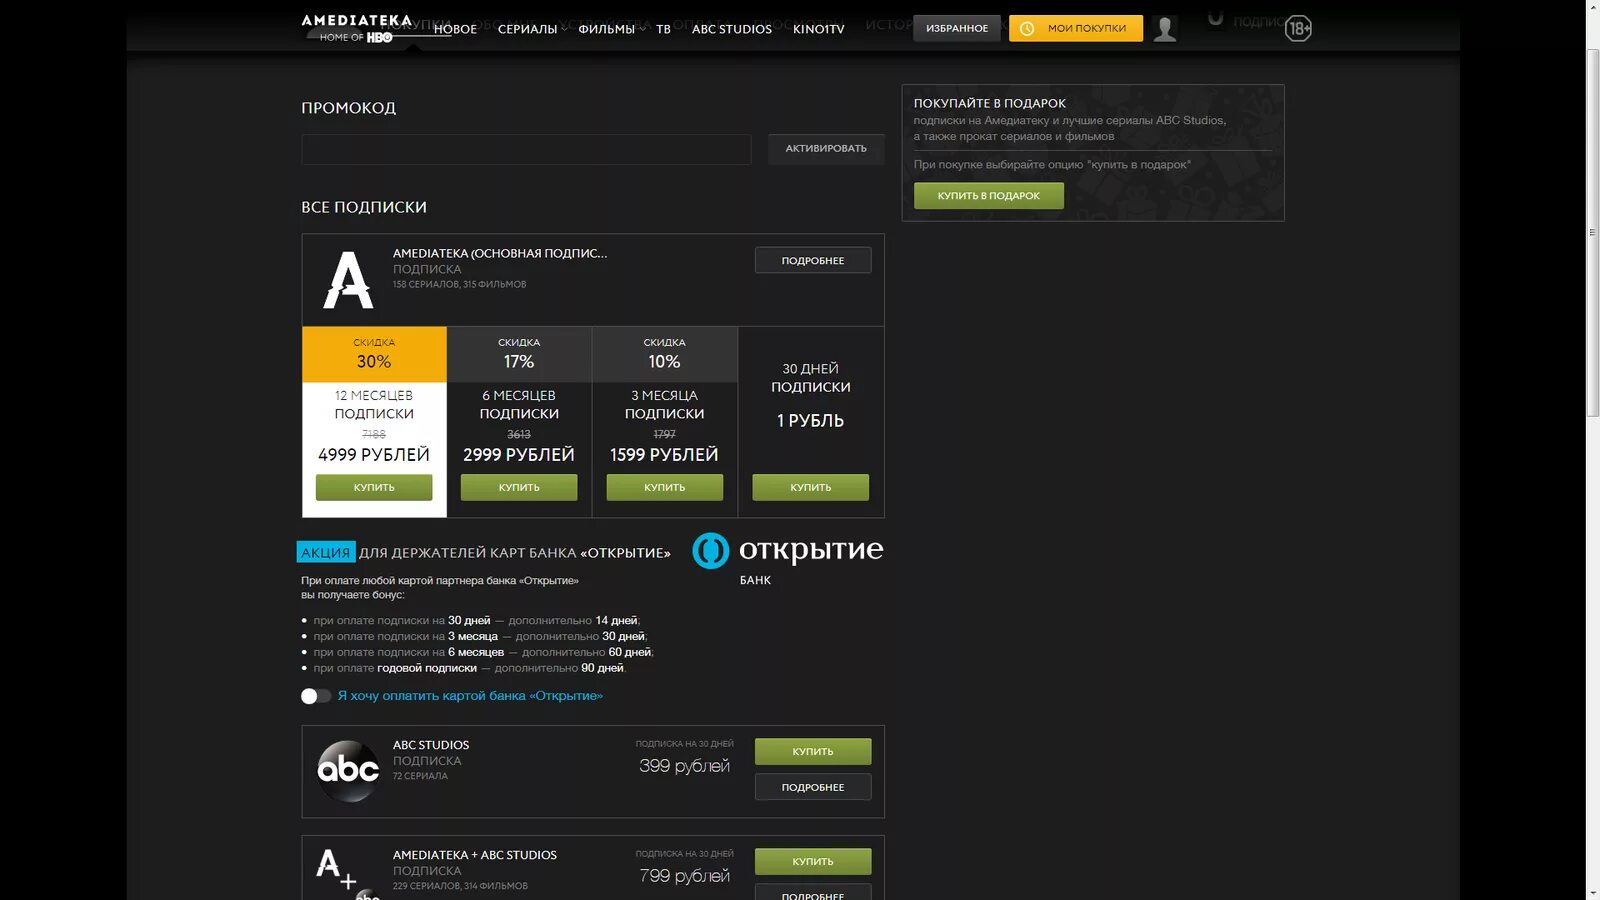This screenshot has width=1600, height=900.
Task: Click Купить в подарок button
Action: click(988, 196)
